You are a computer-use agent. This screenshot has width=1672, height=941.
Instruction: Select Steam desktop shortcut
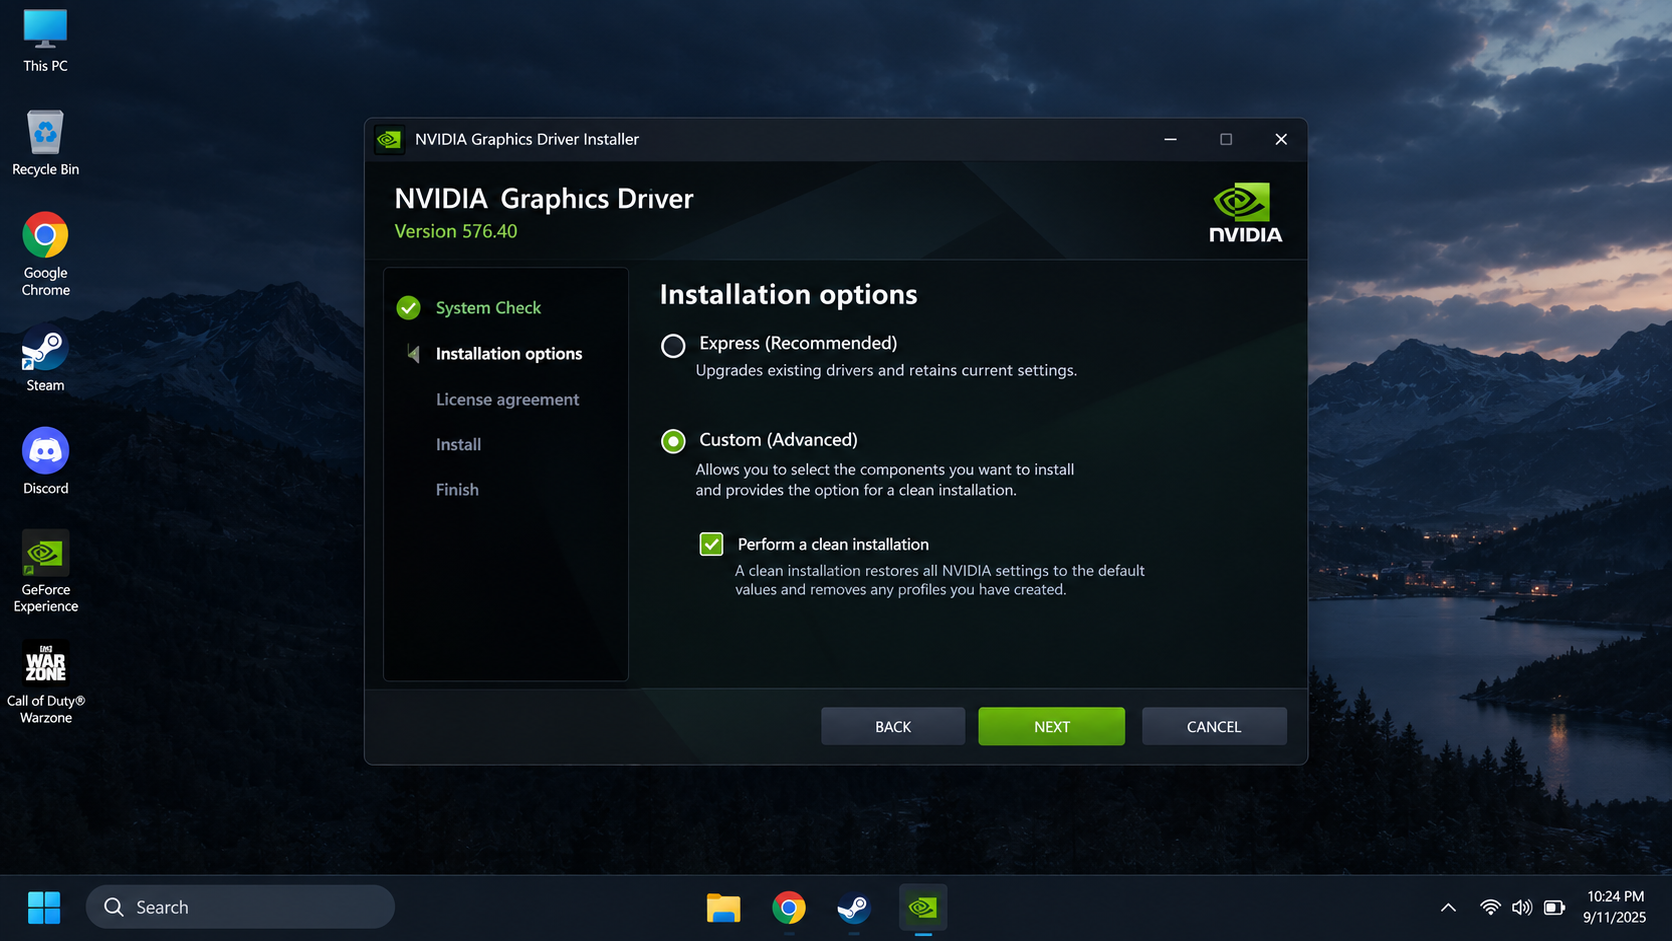[x=45, y=359]
